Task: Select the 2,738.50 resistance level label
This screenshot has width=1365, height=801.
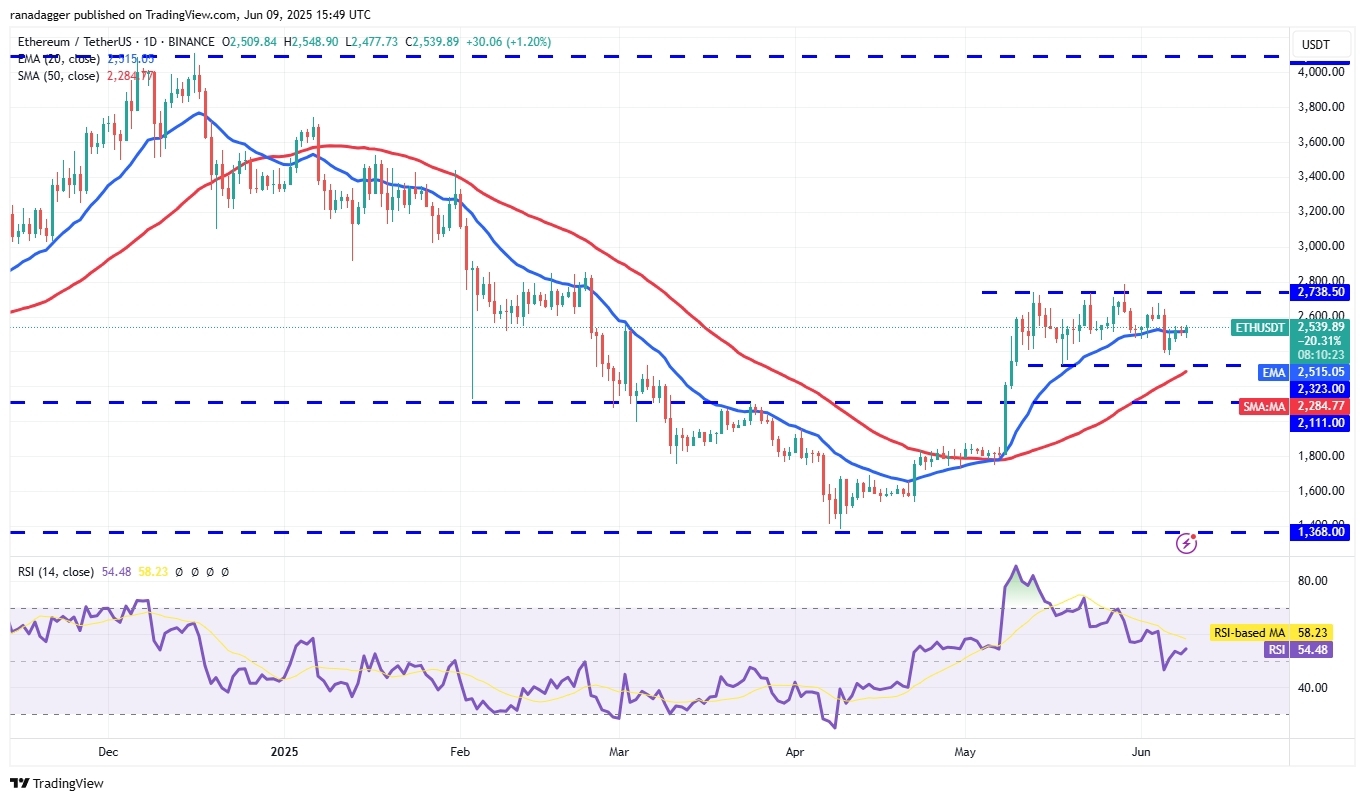Action: tap(1321, 292)
